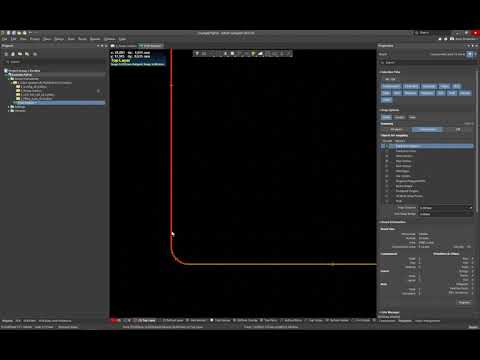Image resolution: width=480 pixels, height=360 pixels.
Task: Click the Reports button in Board Information
Action: 464,302
